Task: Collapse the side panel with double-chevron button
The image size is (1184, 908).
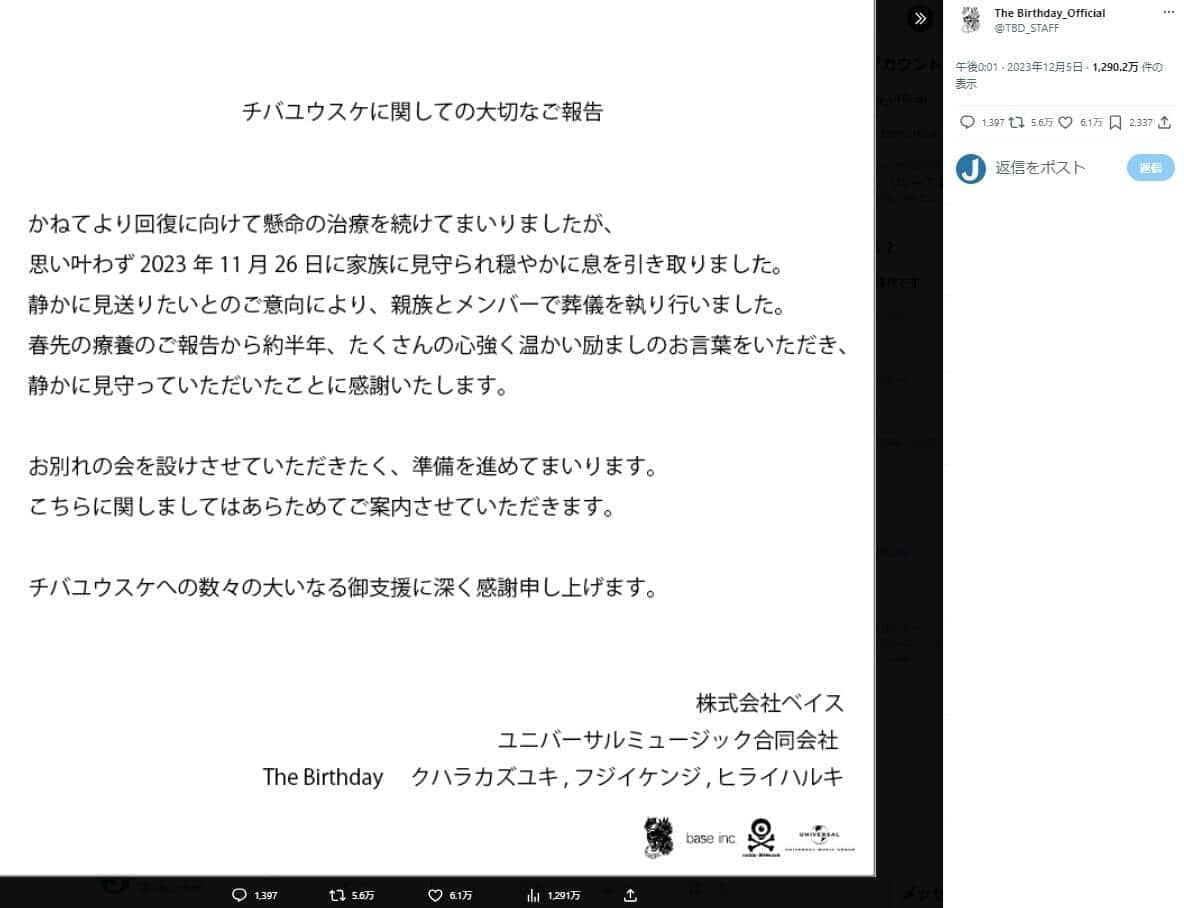Action: (920, 18)
